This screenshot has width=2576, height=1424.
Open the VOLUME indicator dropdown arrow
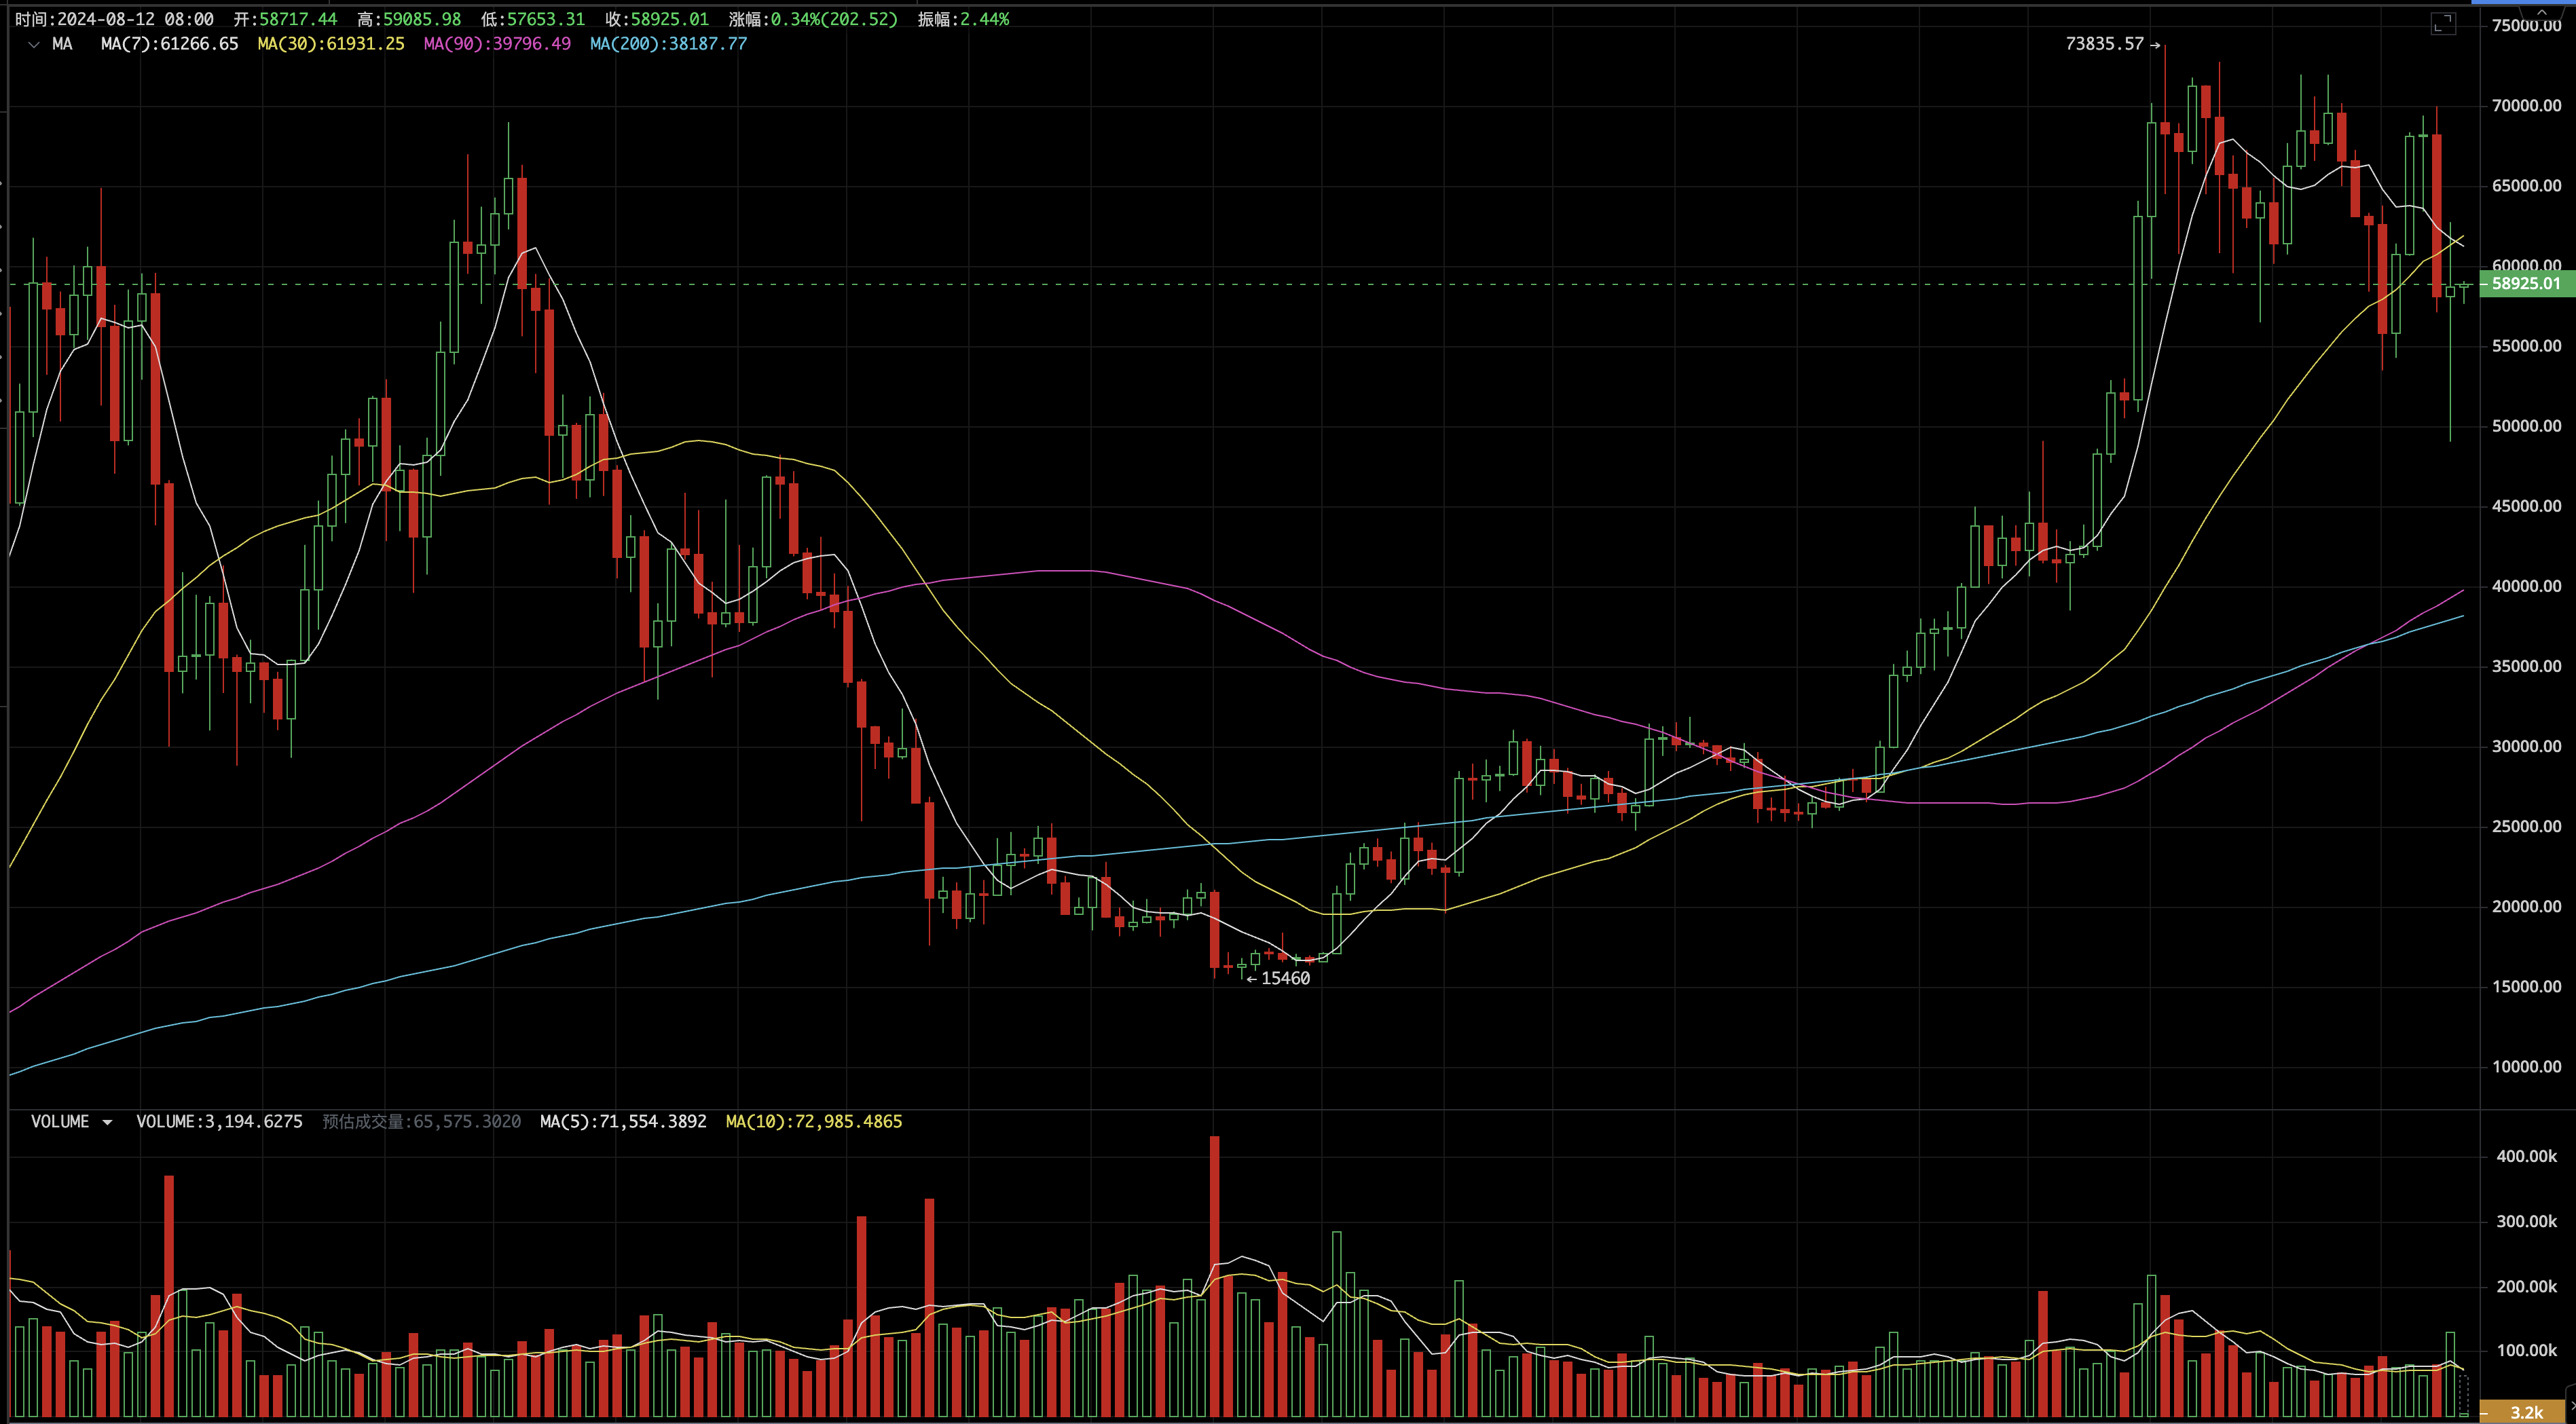pos(107,1122)
